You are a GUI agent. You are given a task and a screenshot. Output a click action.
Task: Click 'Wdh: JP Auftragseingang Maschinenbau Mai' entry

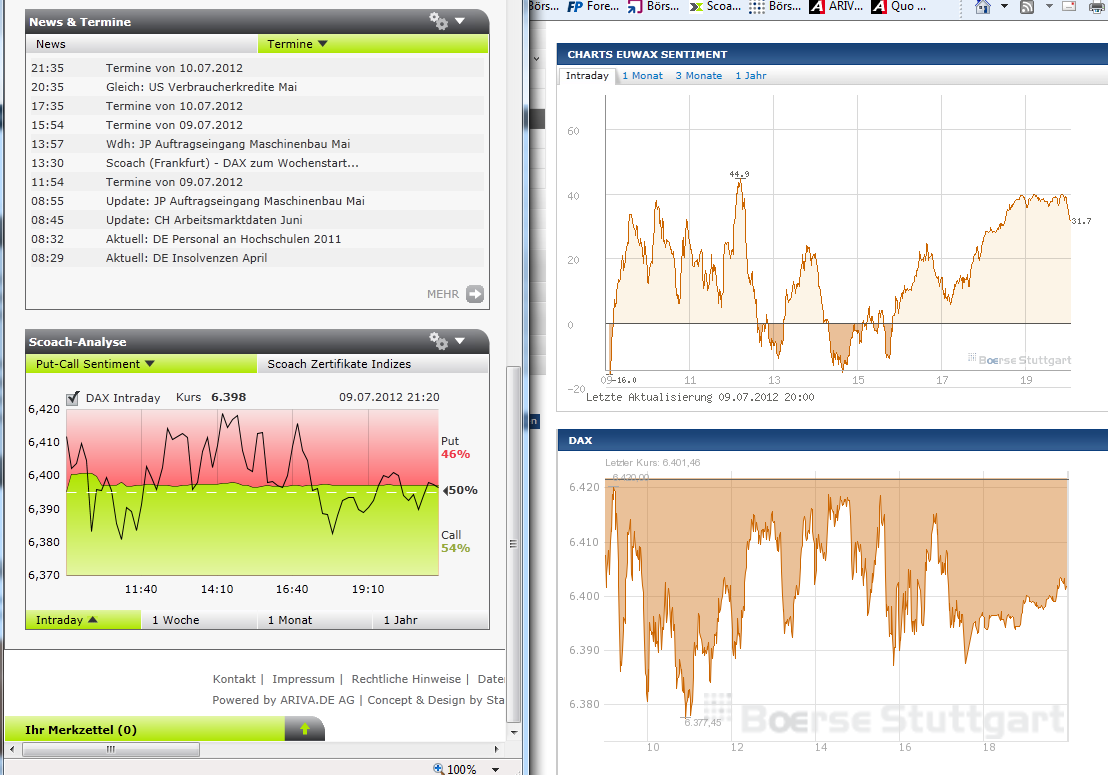click(228, 144)
